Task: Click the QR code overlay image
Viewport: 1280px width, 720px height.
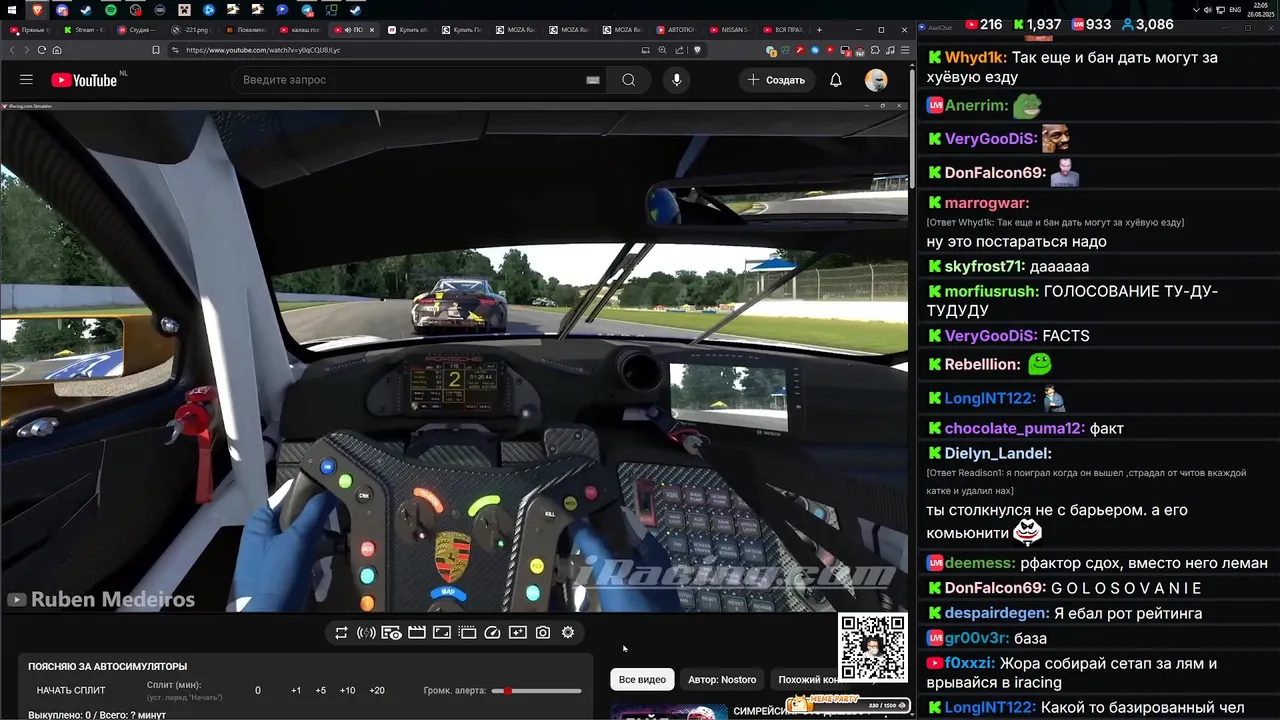Action: [x=873, y=648]
